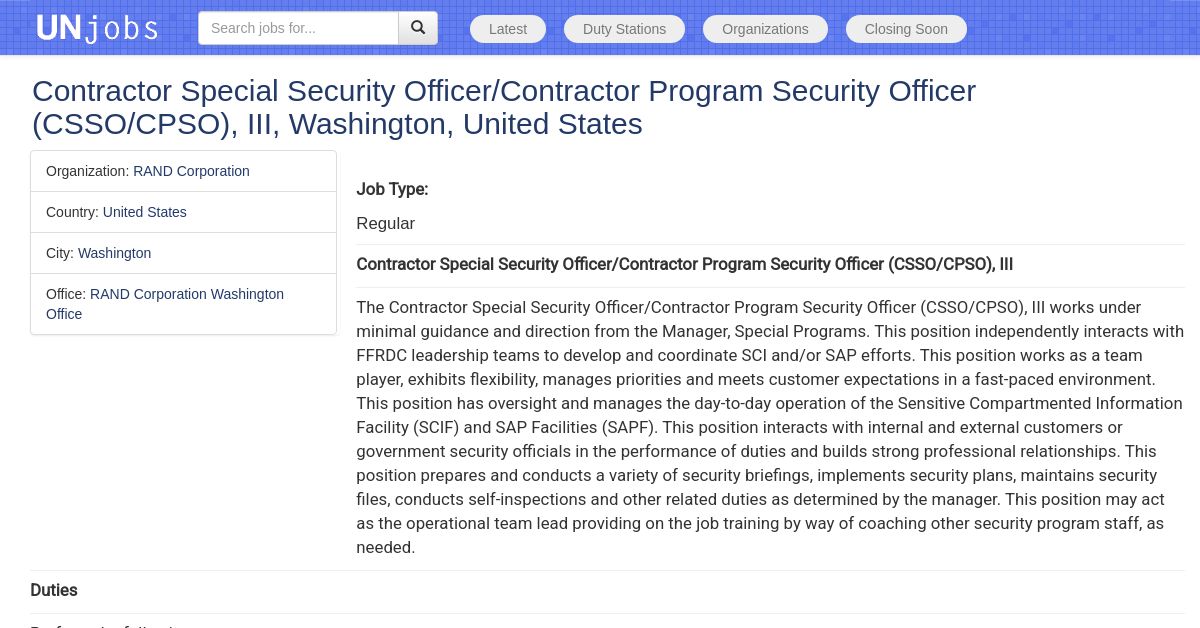Open the Latest jobs tab
1200x628 pixels.
pos(508,29)
